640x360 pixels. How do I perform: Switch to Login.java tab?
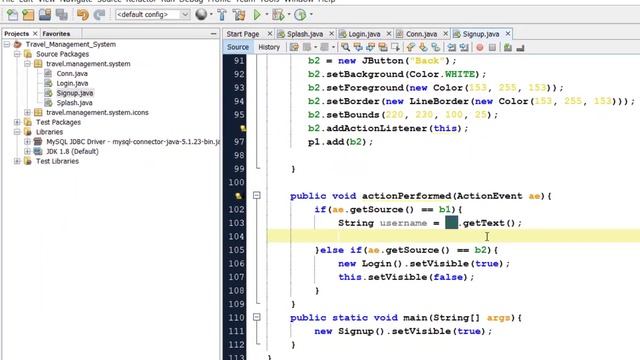coord(364,34)
